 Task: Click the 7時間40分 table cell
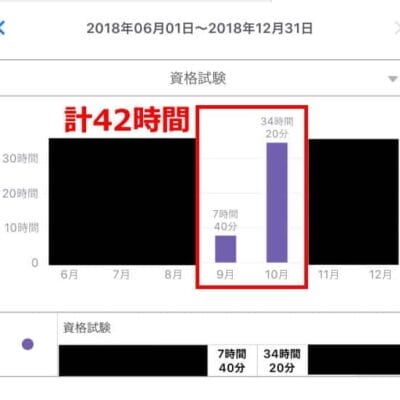232,361
